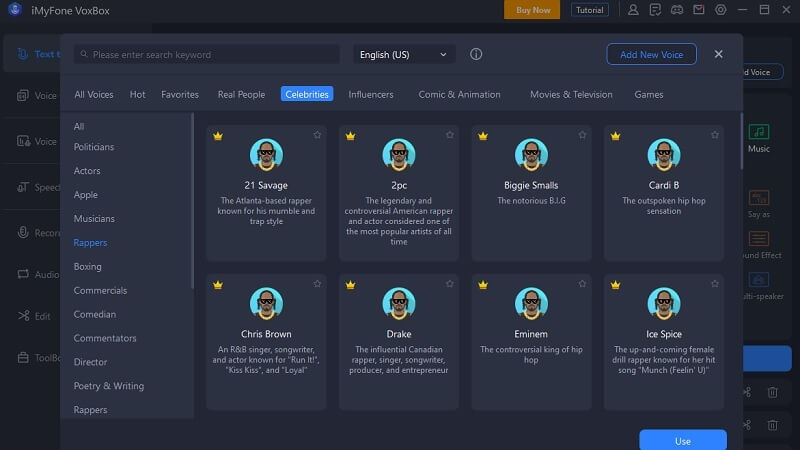Open the Discord community icon
This screenshot has height=450, width=800.
tap(677, 10)
